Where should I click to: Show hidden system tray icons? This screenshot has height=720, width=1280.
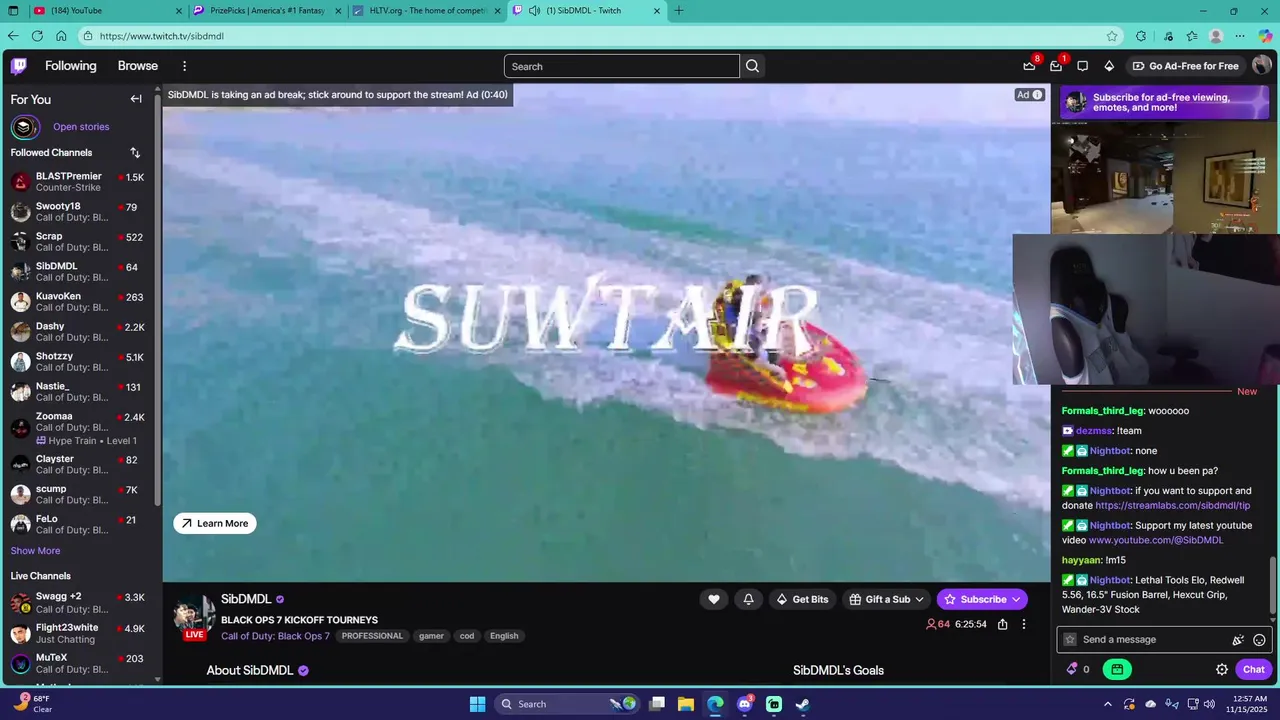(x=1107, y=704)
